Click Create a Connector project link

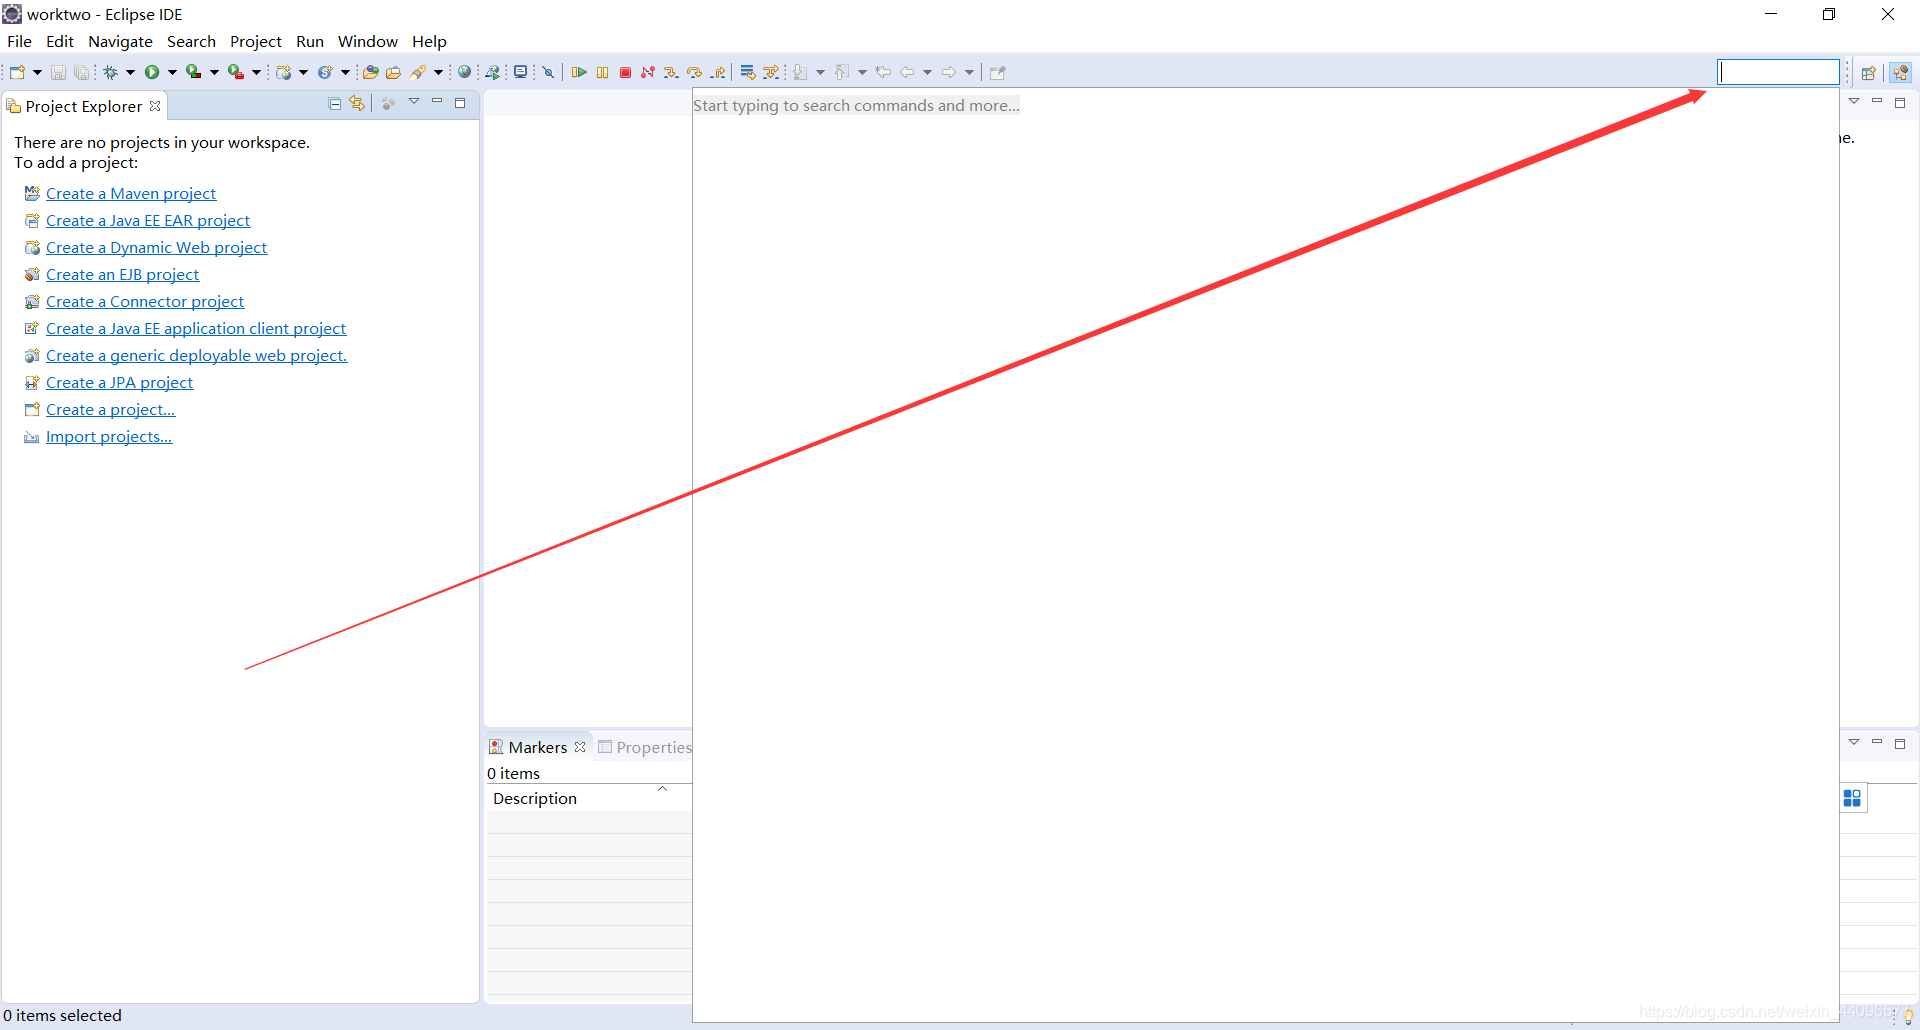(145, 301)
